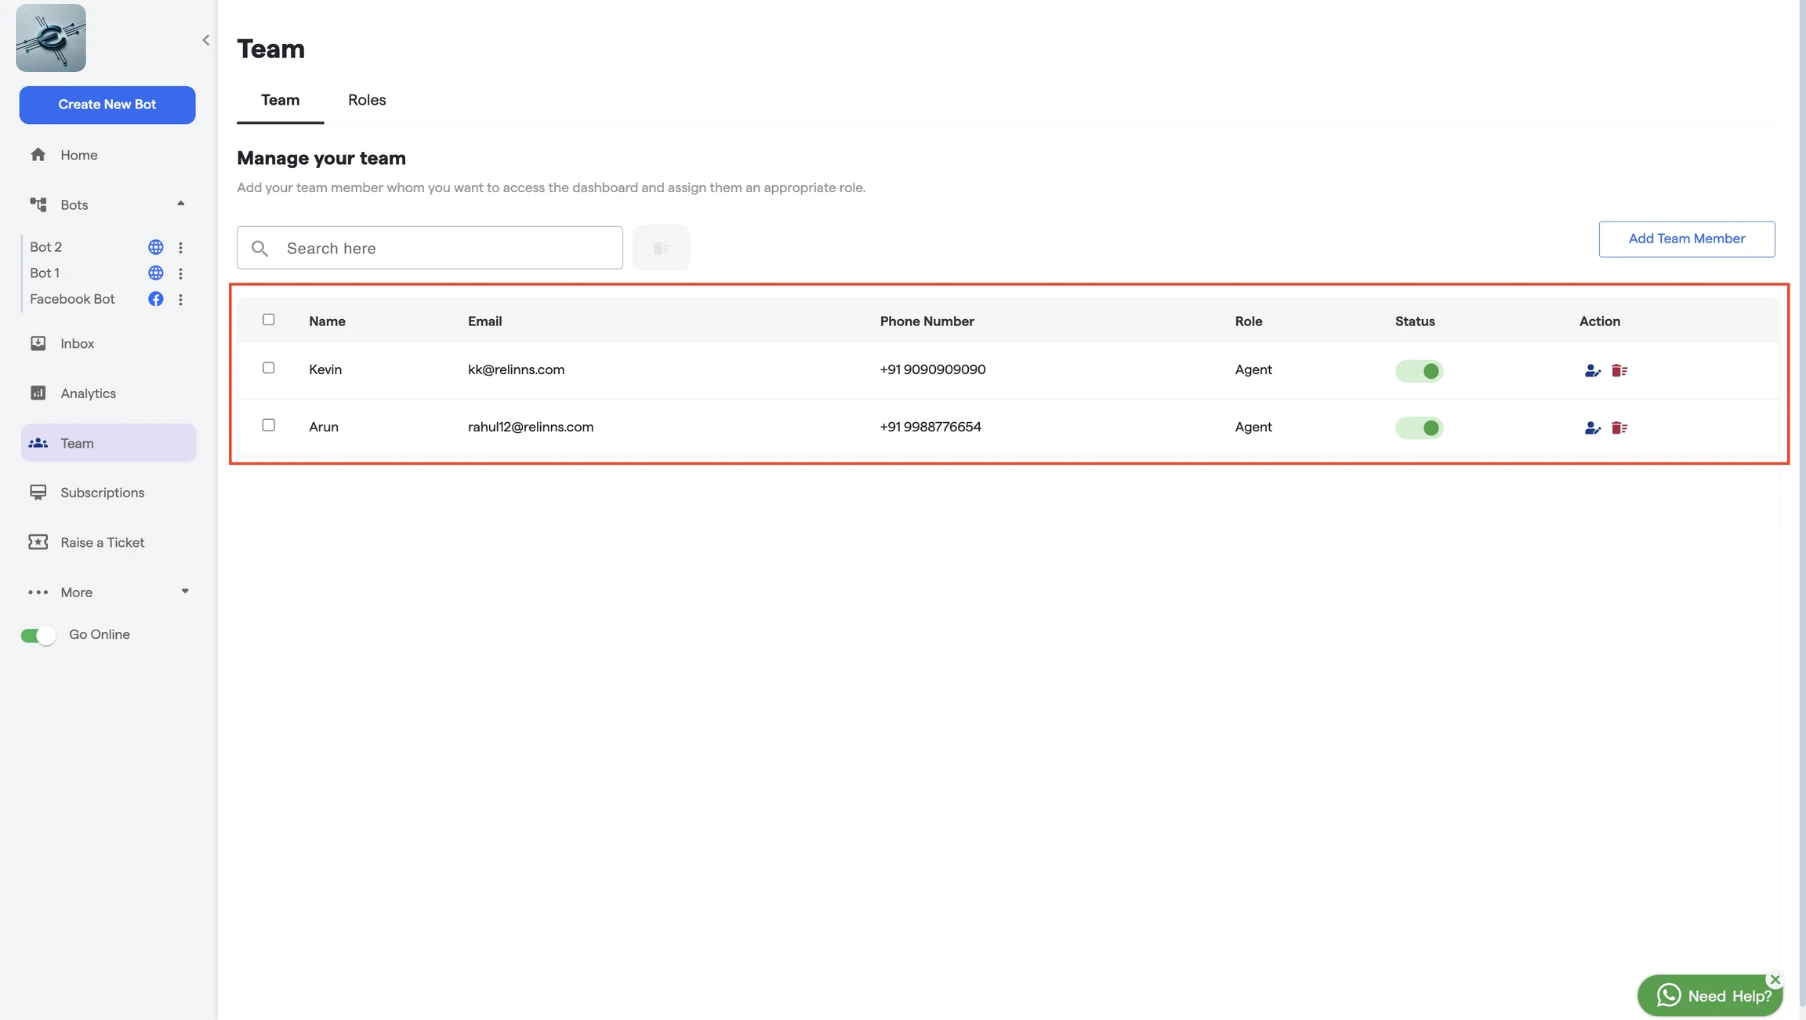Screen dimensions: 1806x1020
Task: Tick the checkbox for Kevin
Action: click(268, 368)
